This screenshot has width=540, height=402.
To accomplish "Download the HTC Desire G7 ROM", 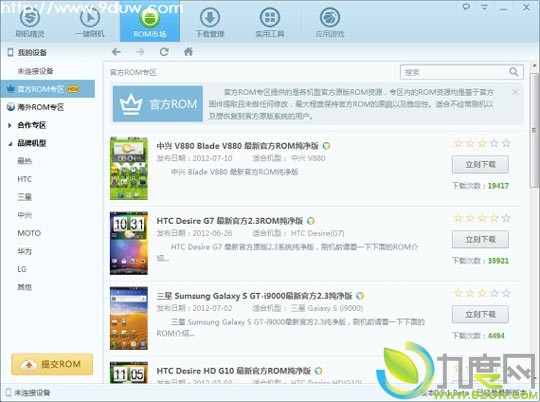I will click(x=480, y=239).
